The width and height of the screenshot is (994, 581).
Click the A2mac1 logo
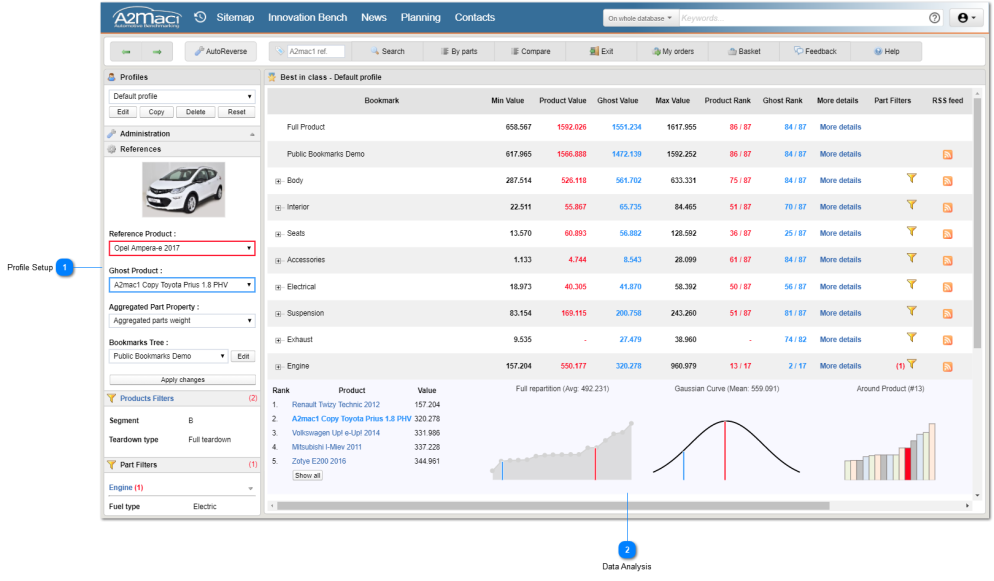coord(147,18)
